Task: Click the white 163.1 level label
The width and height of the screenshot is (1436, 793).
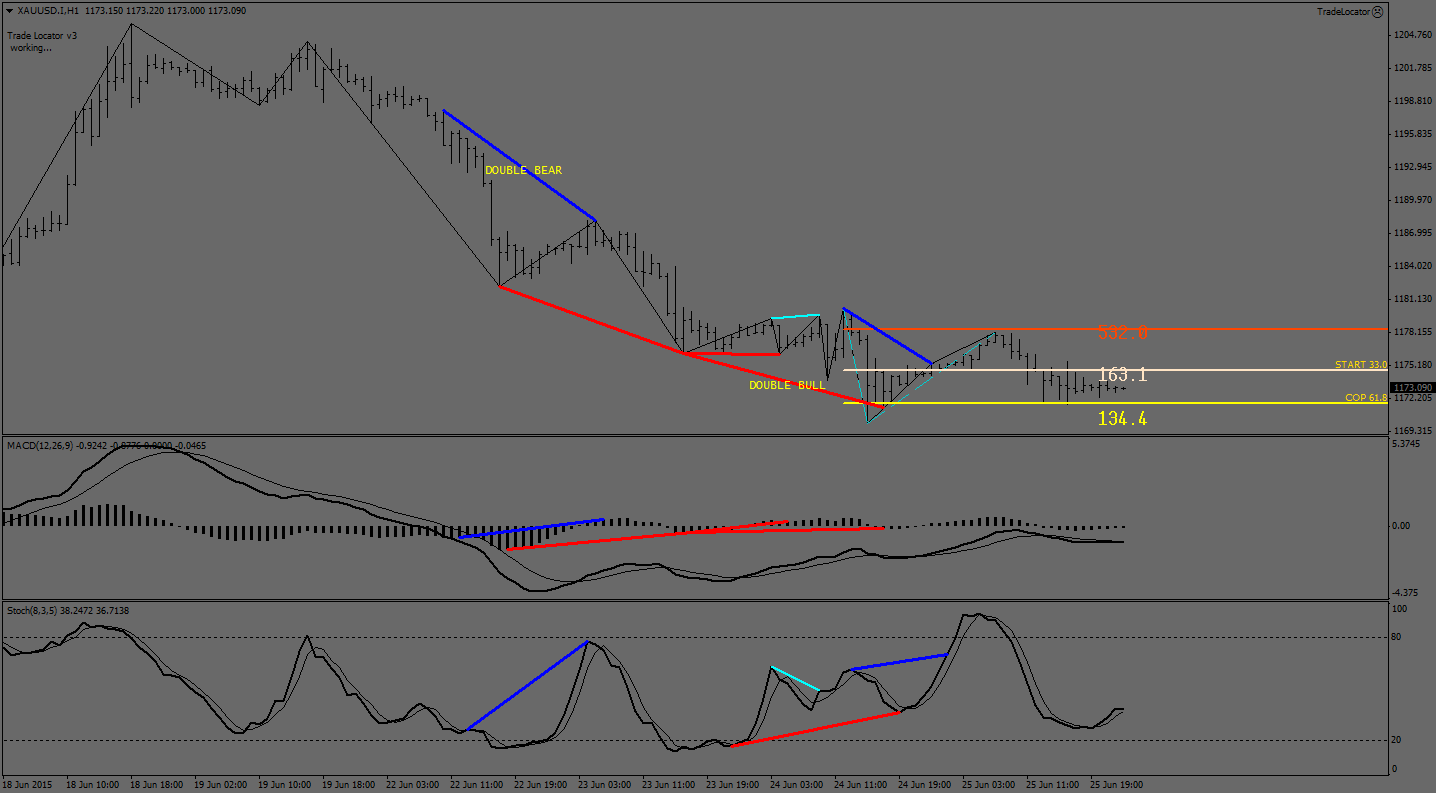Action: (x=1122, y=375)
